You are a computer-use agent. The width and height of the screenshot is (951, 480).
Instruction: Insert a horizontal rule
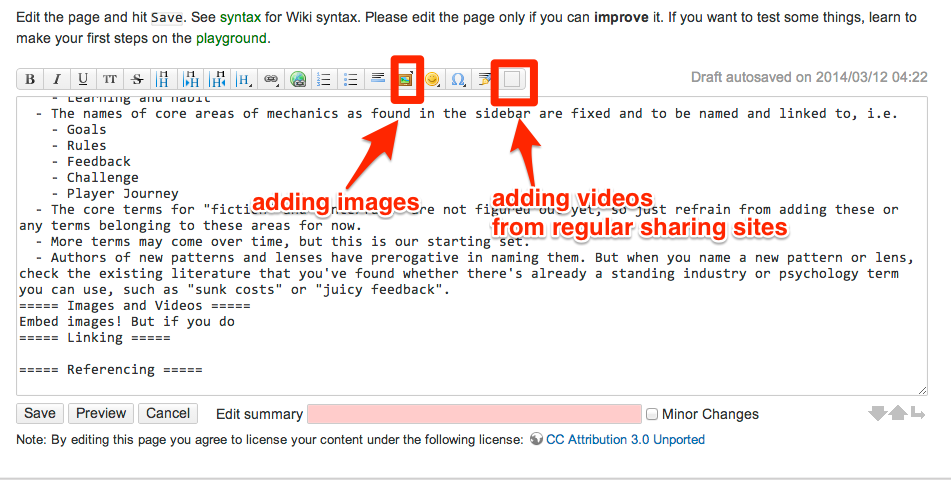(378, 79)
